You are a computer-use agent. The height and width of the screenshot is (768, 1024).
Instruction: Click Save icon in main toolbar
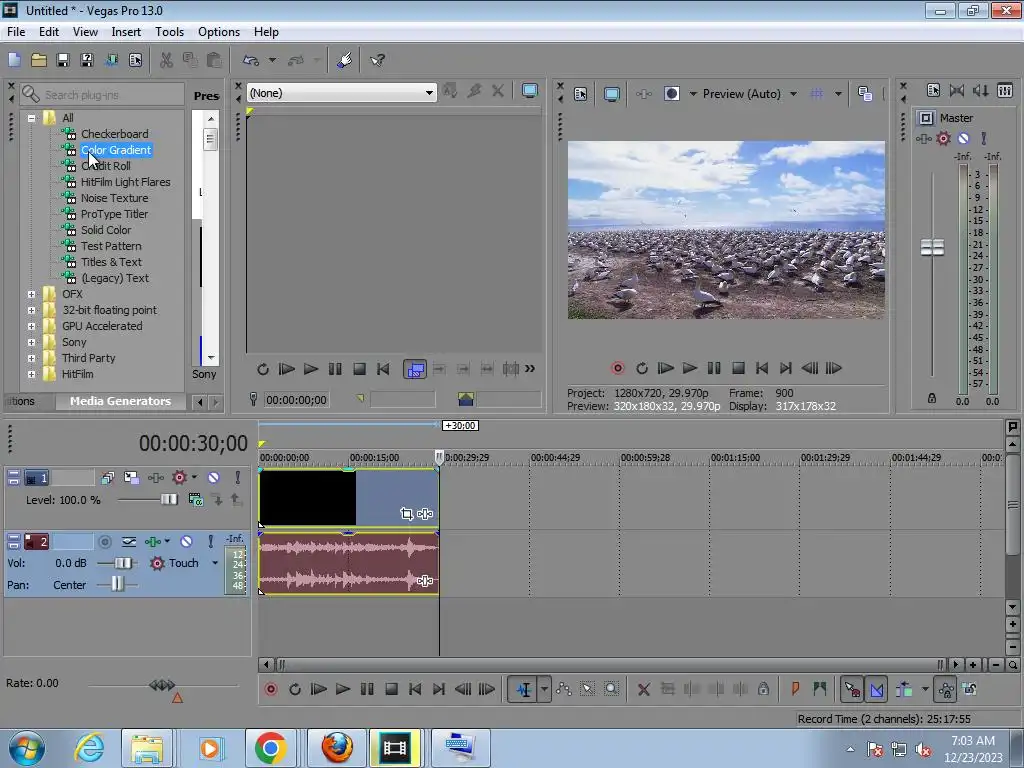tap(63, 60)
